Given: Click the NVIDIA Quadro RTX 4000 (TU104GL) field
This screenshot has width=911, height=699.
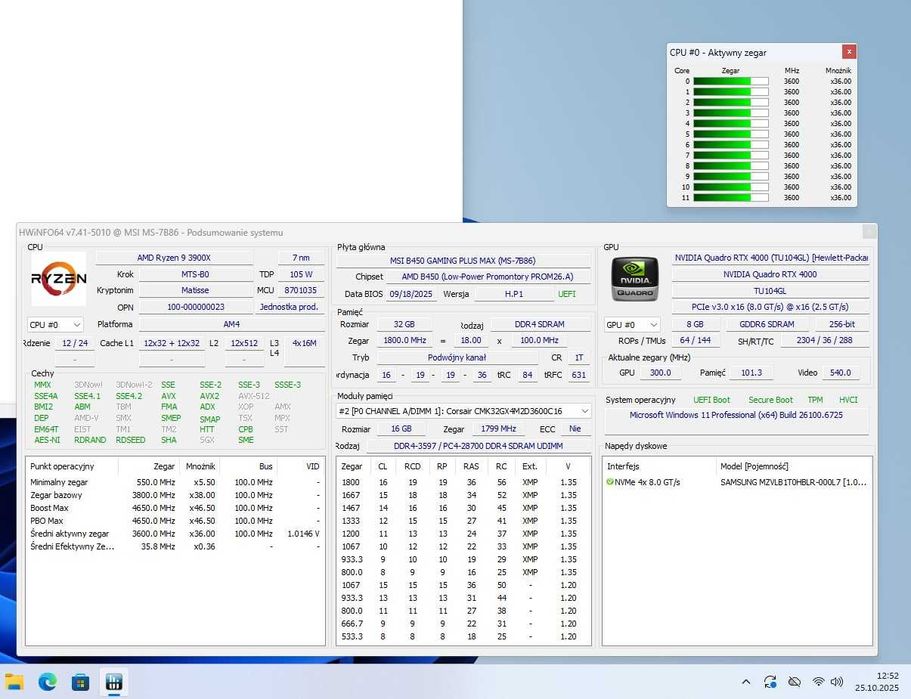Looking at the screenshot, I should point(771,257).
